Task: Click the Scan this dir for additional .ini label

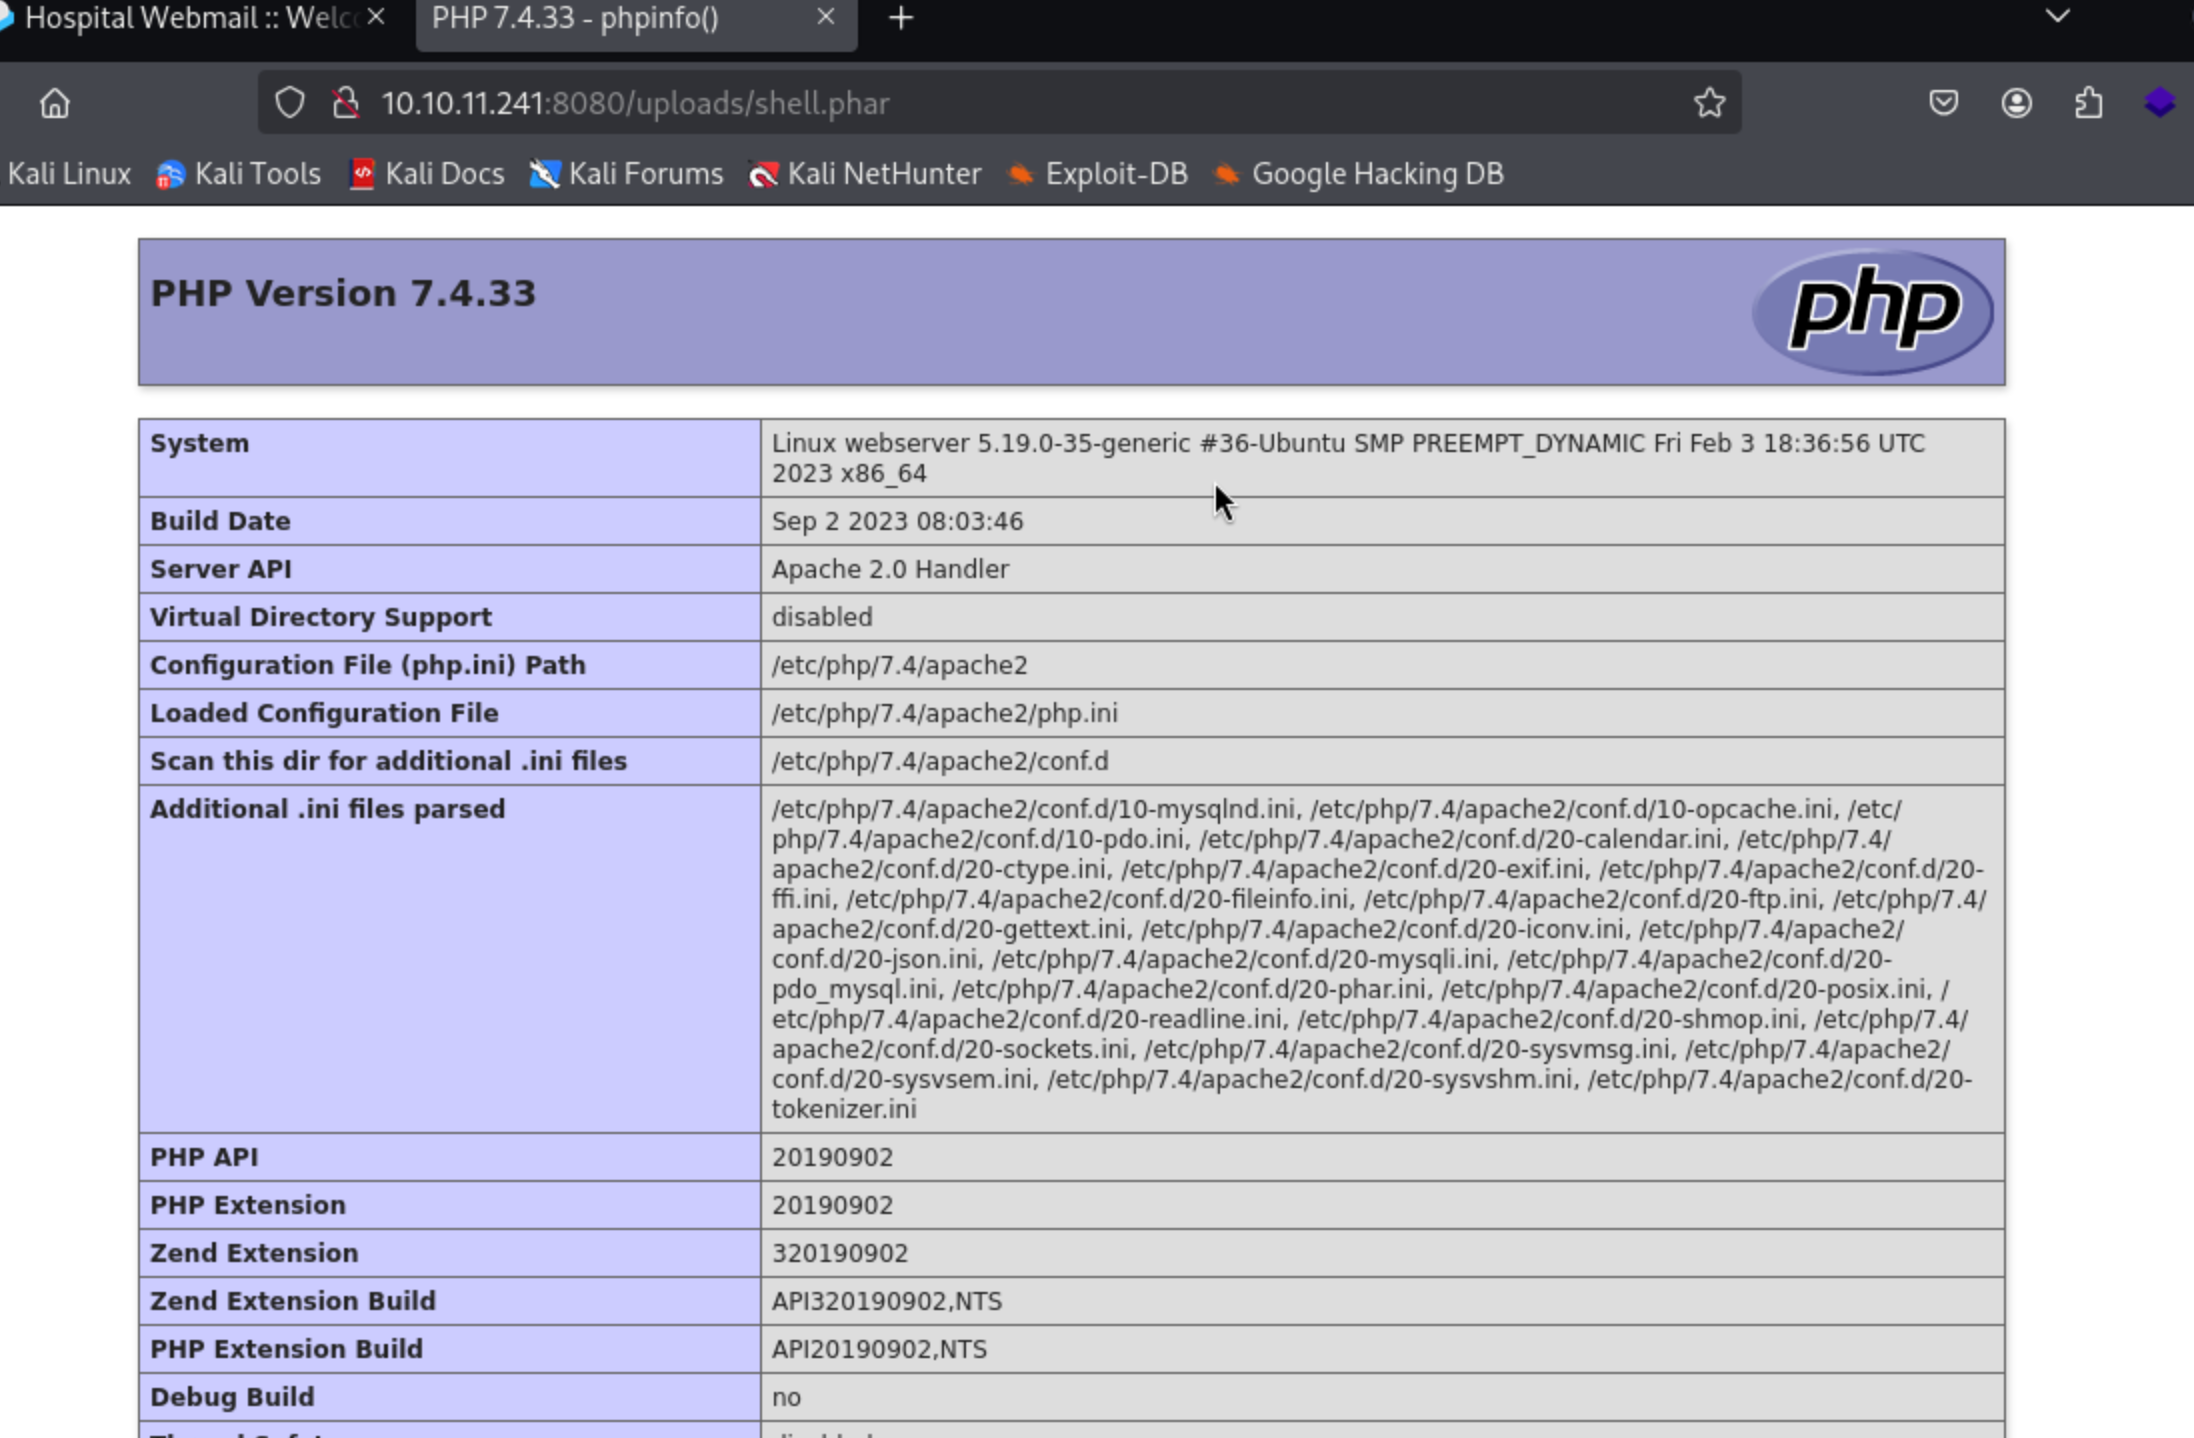Action: (x=389, y=761)
